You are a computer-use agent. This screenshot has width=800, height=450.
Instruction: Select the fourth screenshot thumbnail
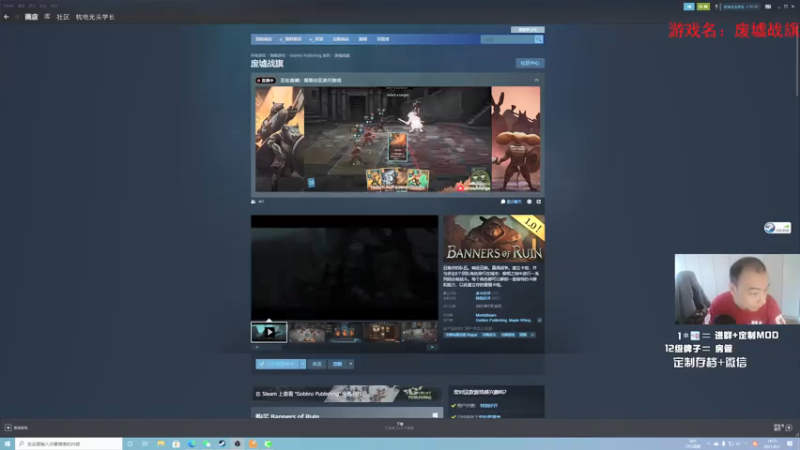point(382,332)
